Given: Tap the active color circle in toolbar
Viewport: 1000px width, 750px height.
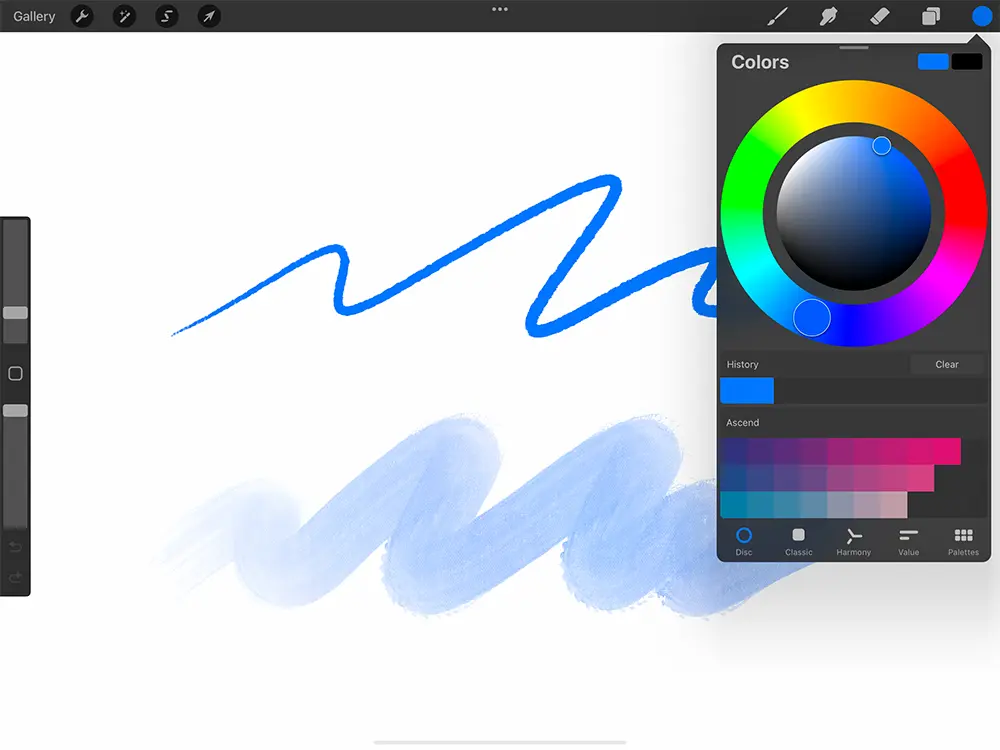Looking at the screenshot, I should (x=981, y=16).
